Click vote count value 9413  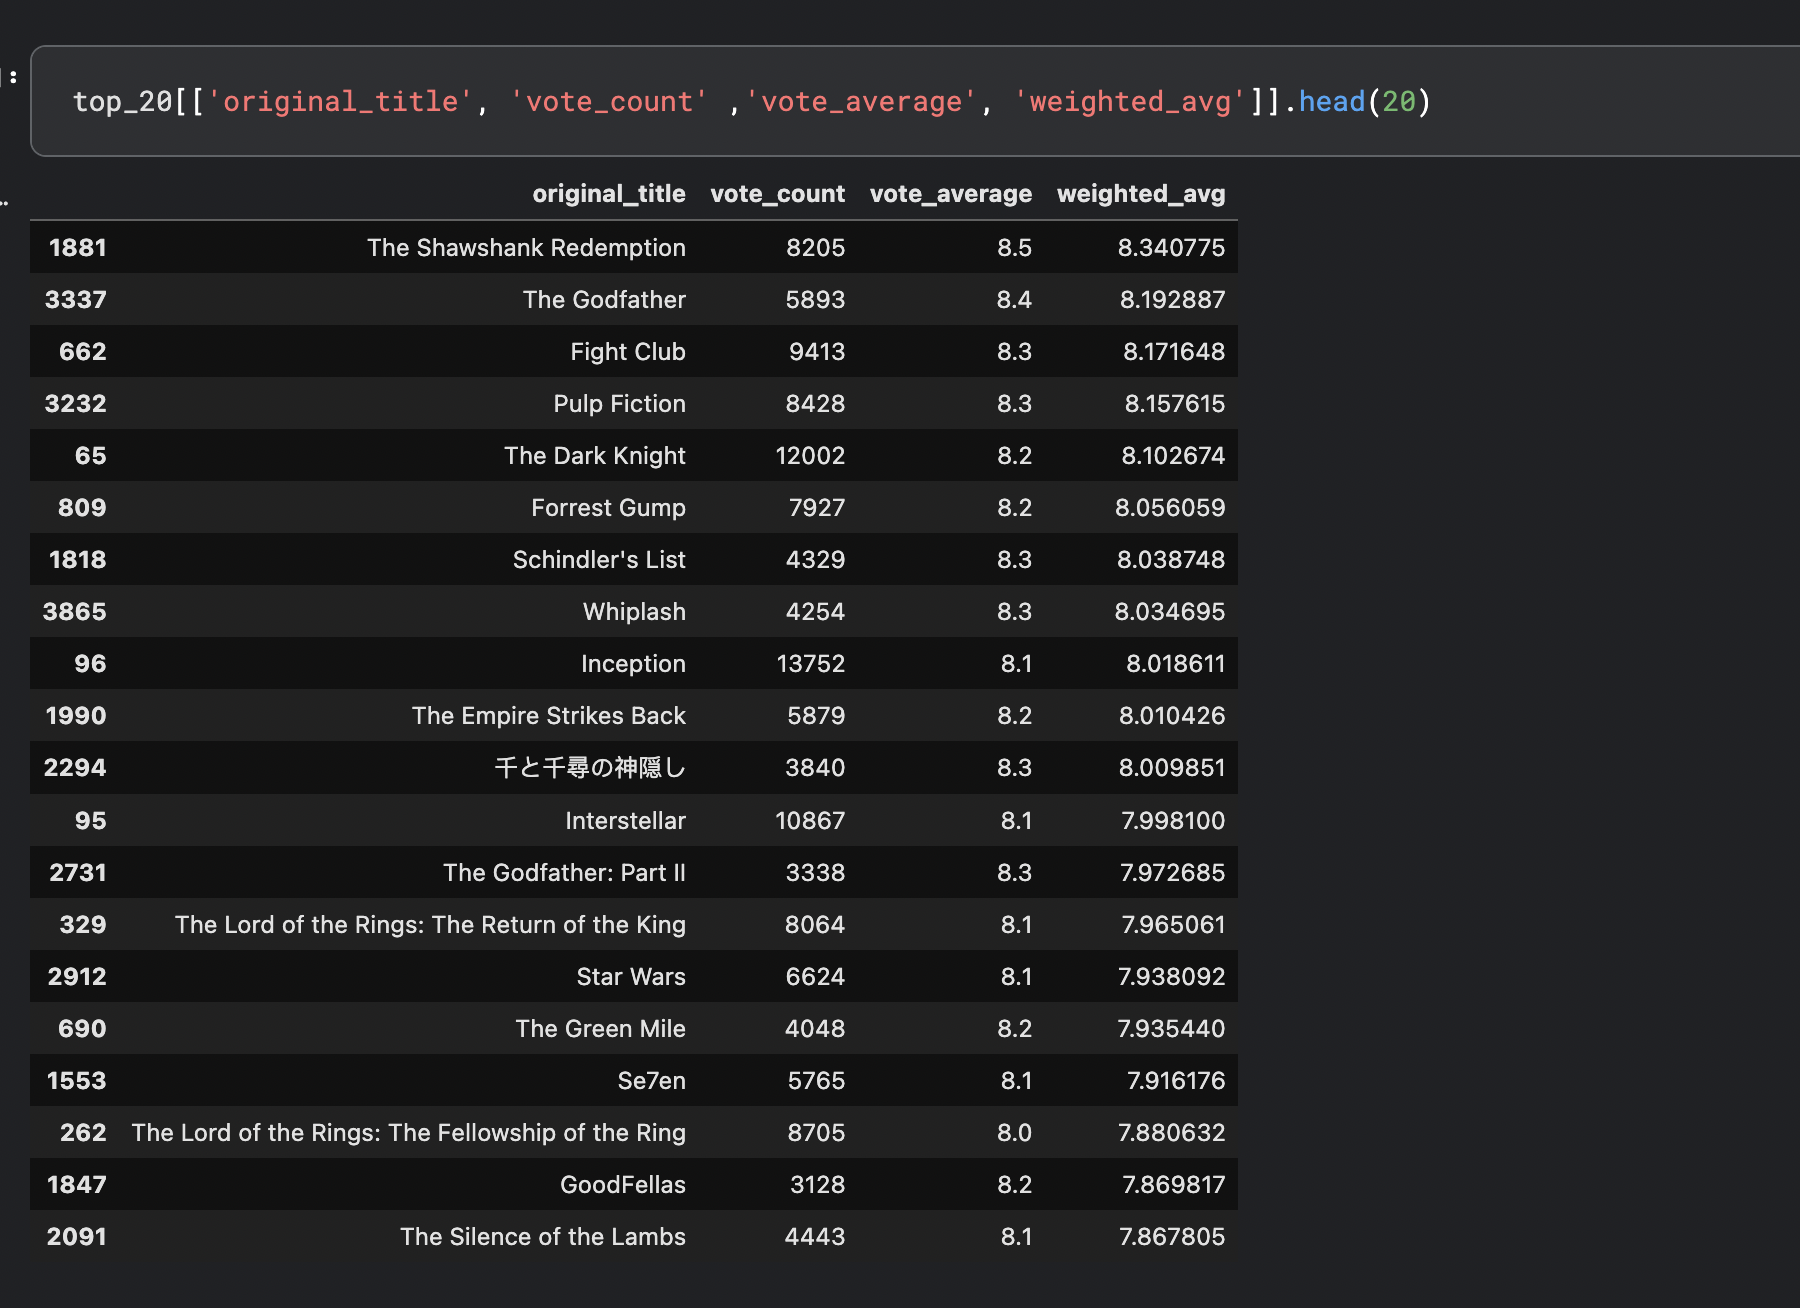coord(817,351)
